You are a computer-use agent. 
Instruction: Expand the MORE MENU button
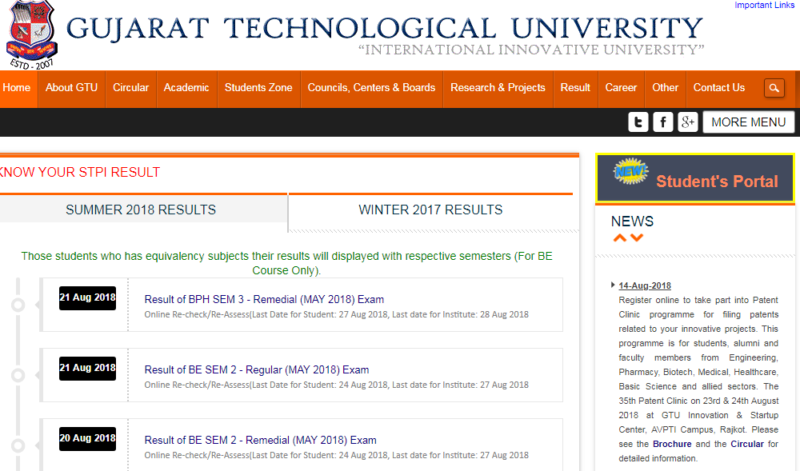click(x=748, y=122)
